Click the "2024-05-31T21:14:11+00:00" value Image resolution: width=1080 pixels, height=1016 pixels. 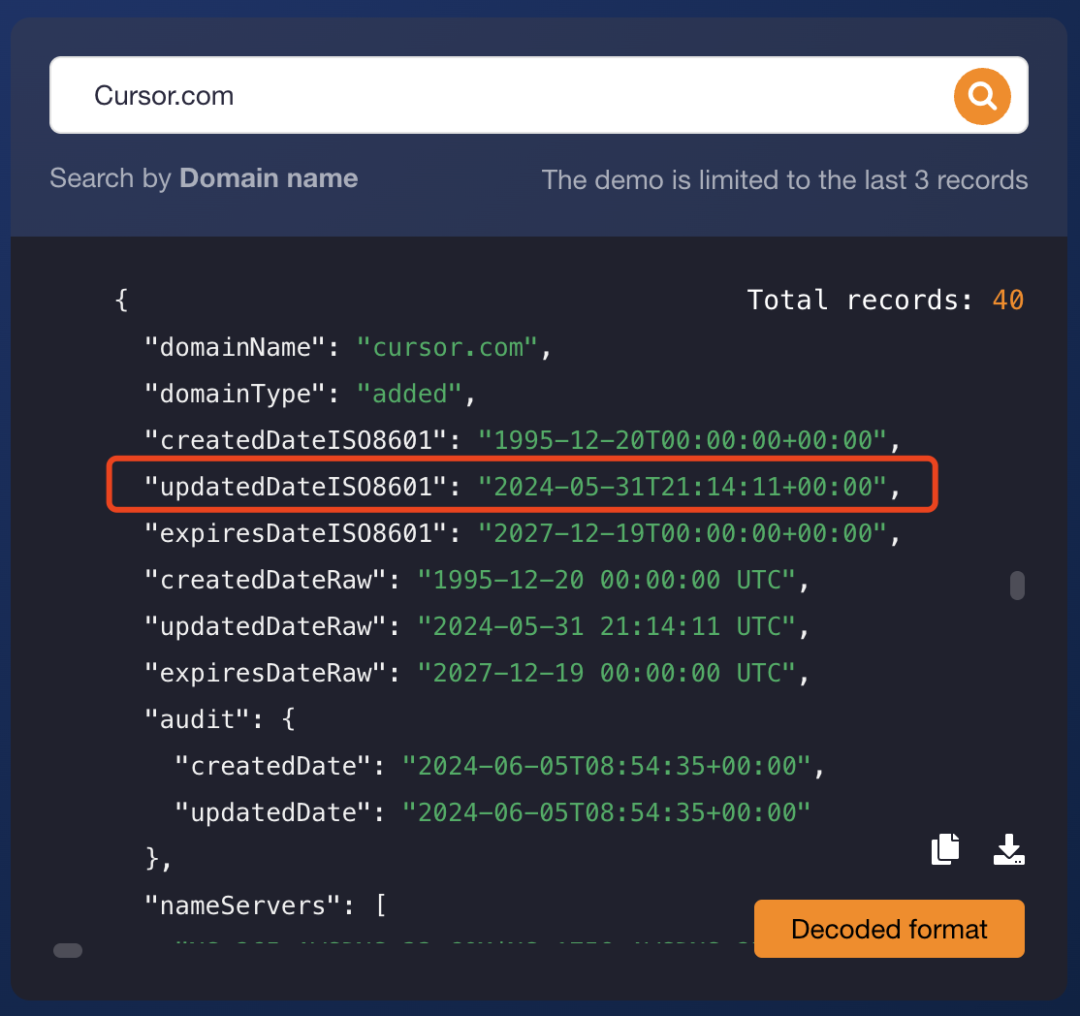pyautogui.click(x=682, y=486)
